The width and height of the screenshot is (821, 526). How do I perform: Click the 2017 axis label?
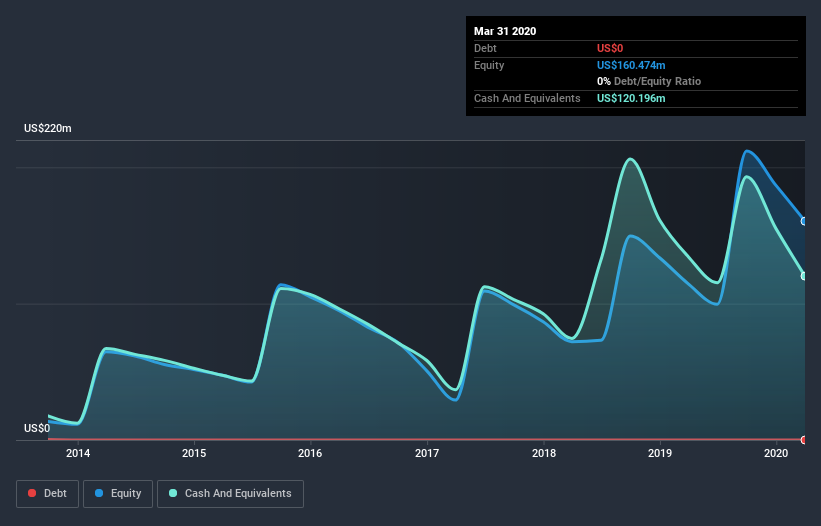point(427,453)
